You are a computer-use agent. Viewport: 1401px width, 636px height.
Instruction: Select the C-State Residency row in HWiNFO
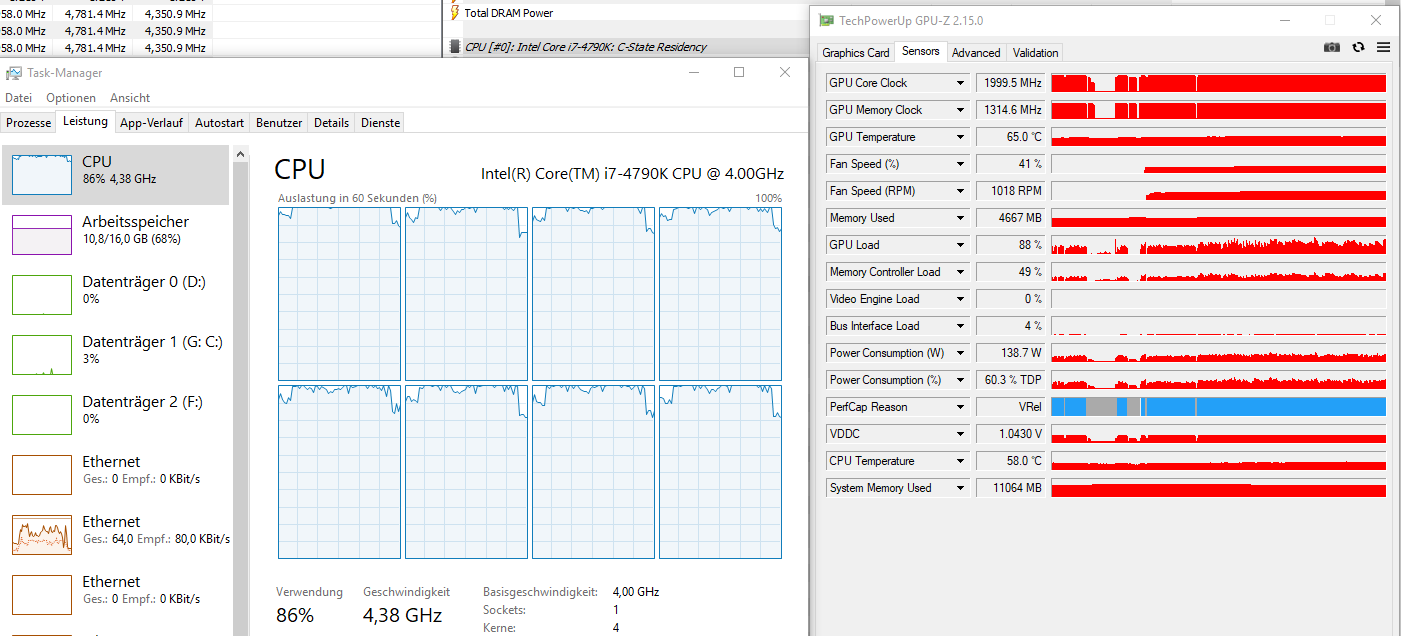click(627, 47)
